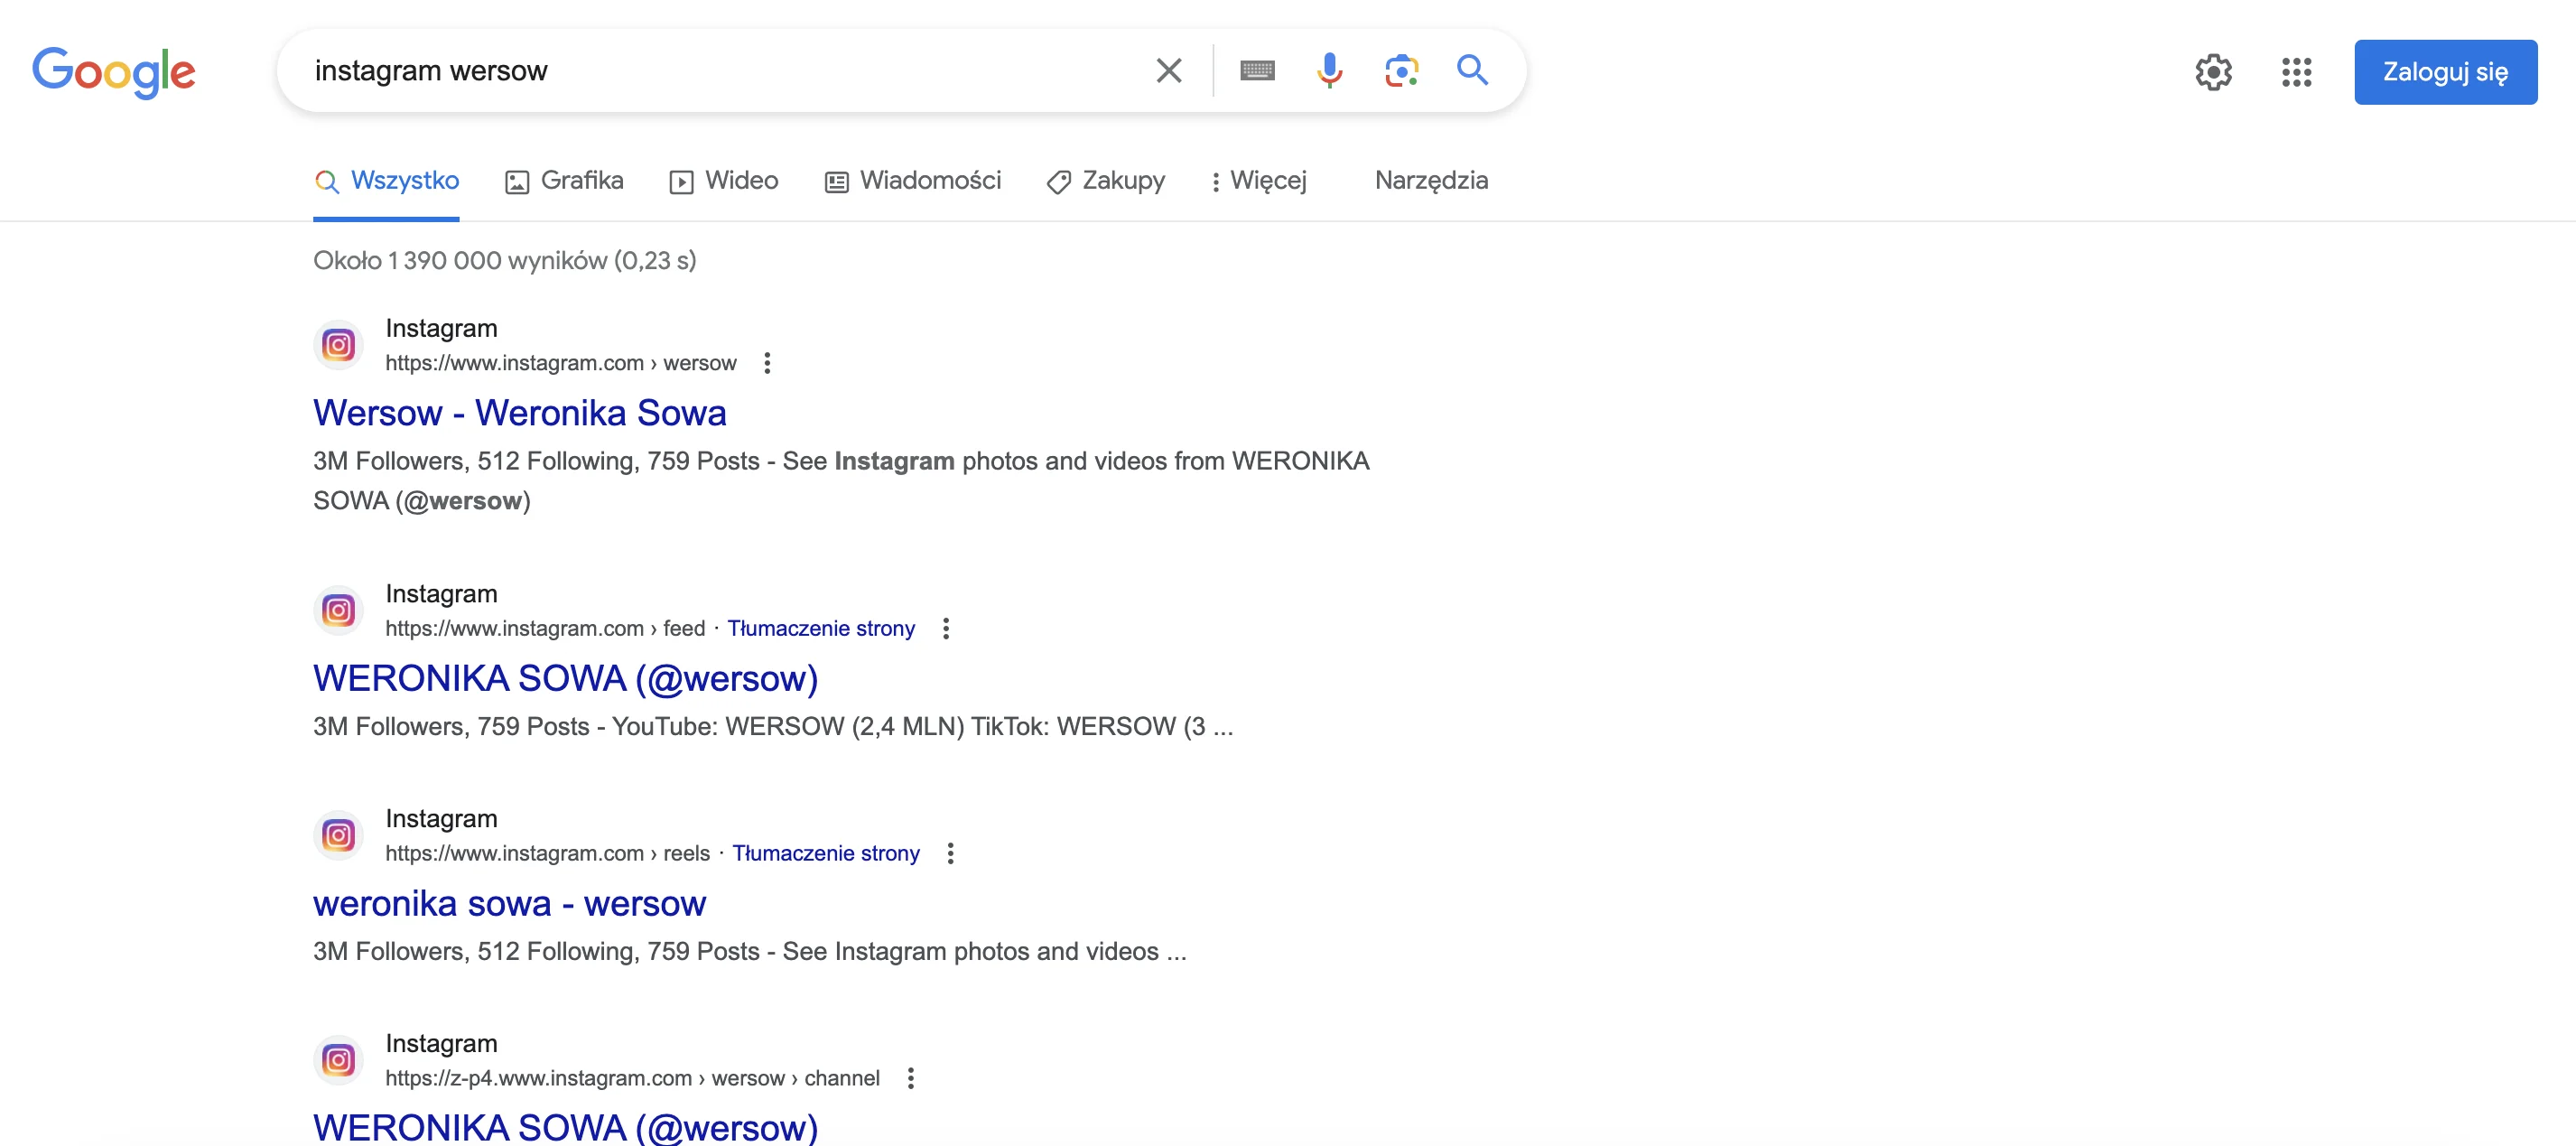Click the Instagram favicon of the channel result
Viewport: 2576px width, 1146px height.
tap(338, 1060)
